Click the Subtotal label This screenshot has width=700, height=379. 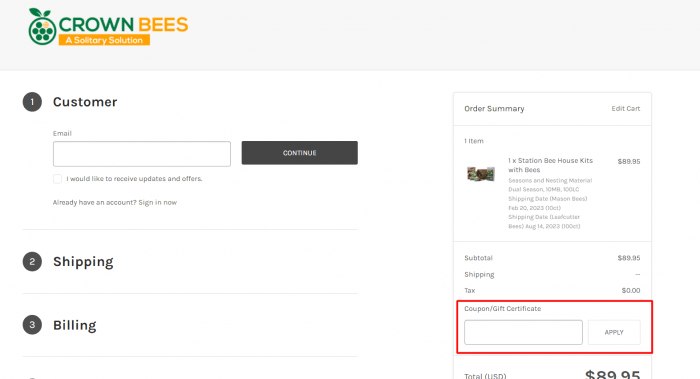click(x=478, y=258)
